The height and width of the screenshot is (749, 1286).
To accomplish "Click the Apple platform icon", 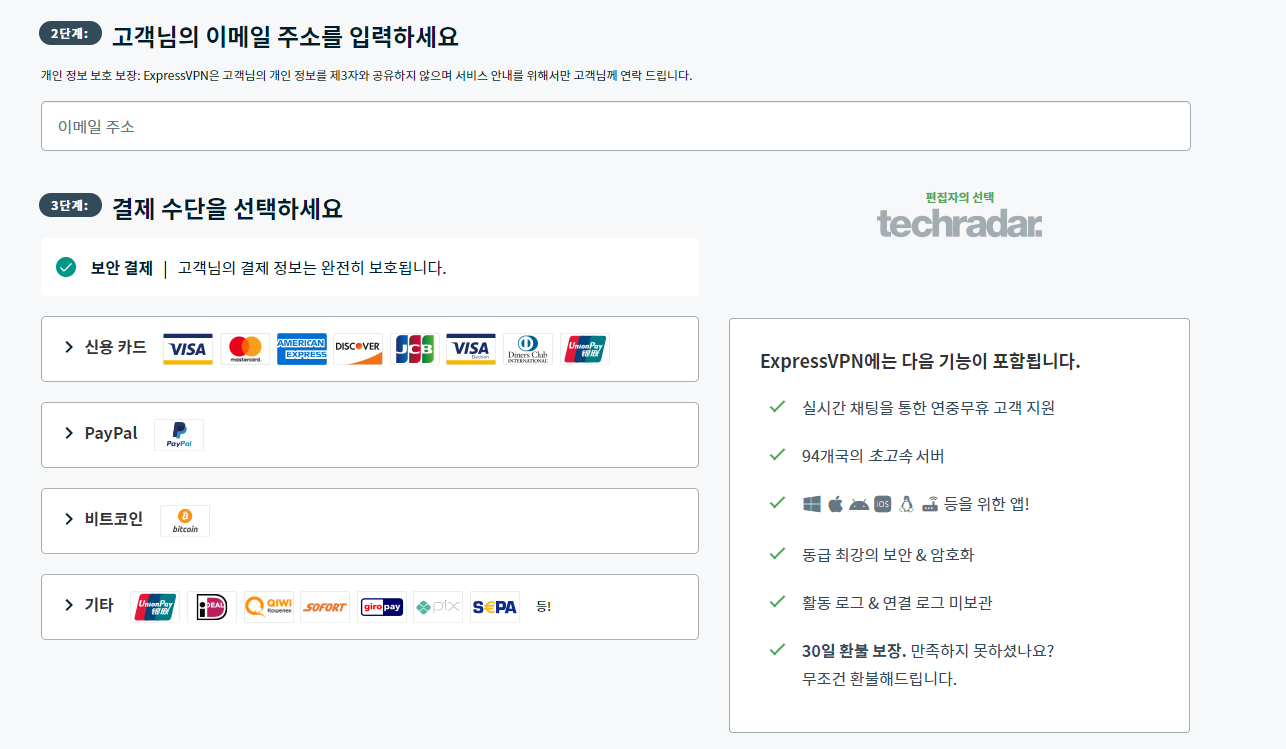I will (836, 504).
